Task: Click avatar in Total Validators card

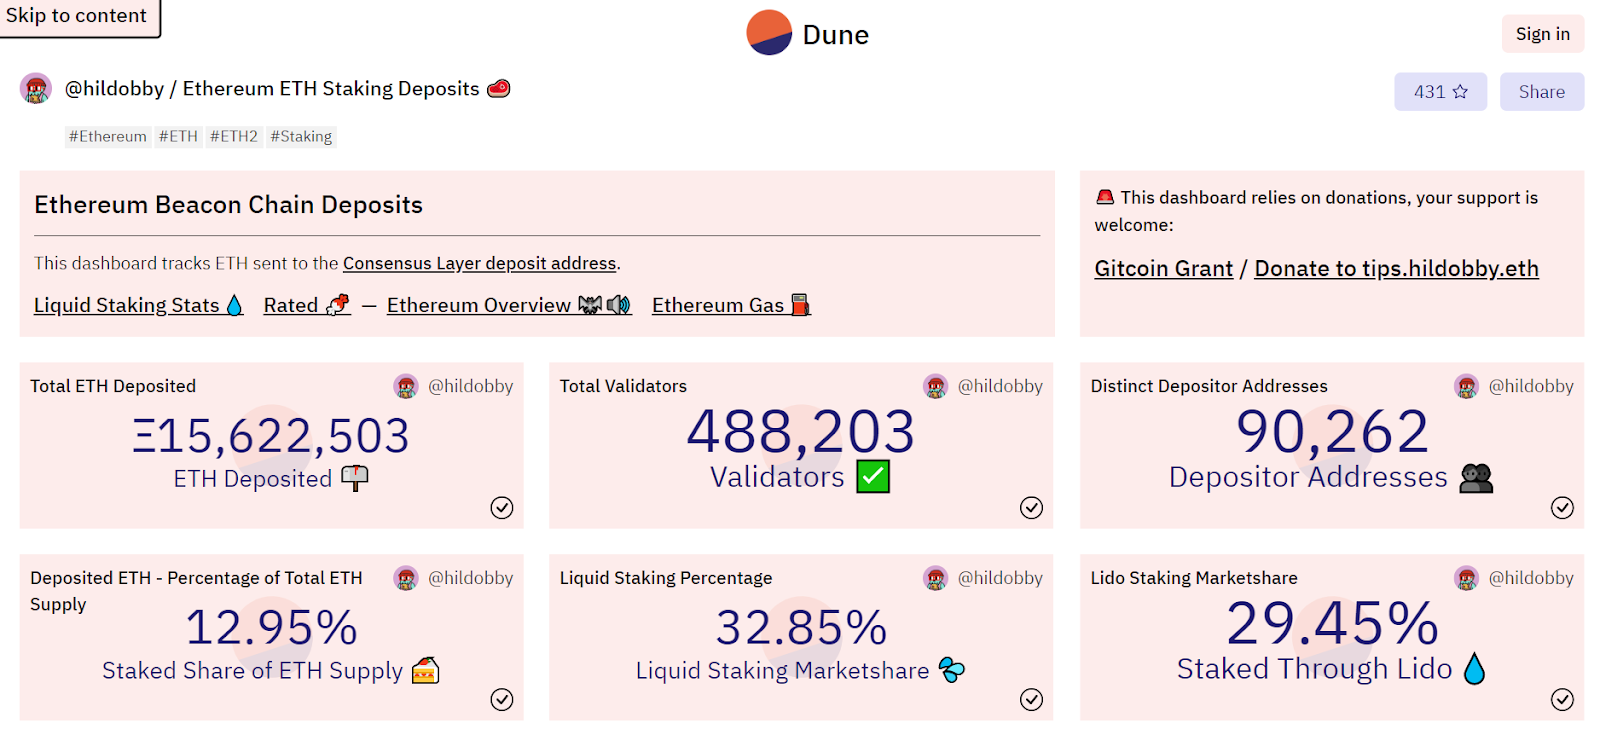Action: (936, 387)
